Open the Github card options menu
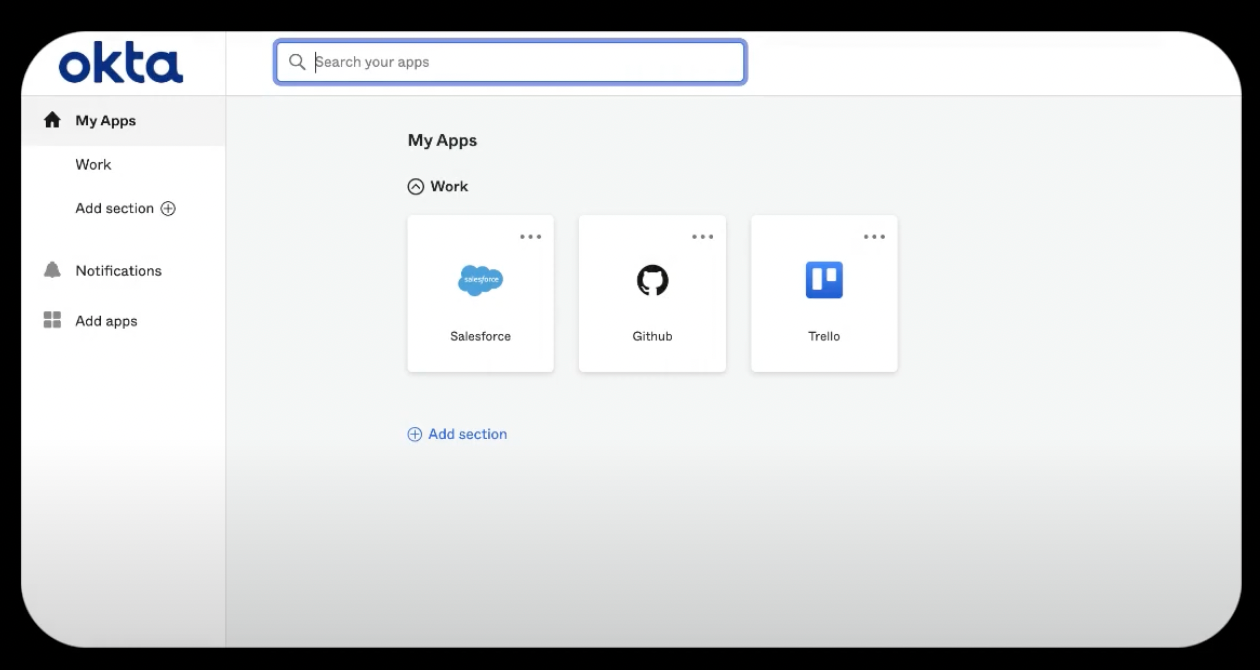This screenshot has width=1260, height=670. [703, 237]
